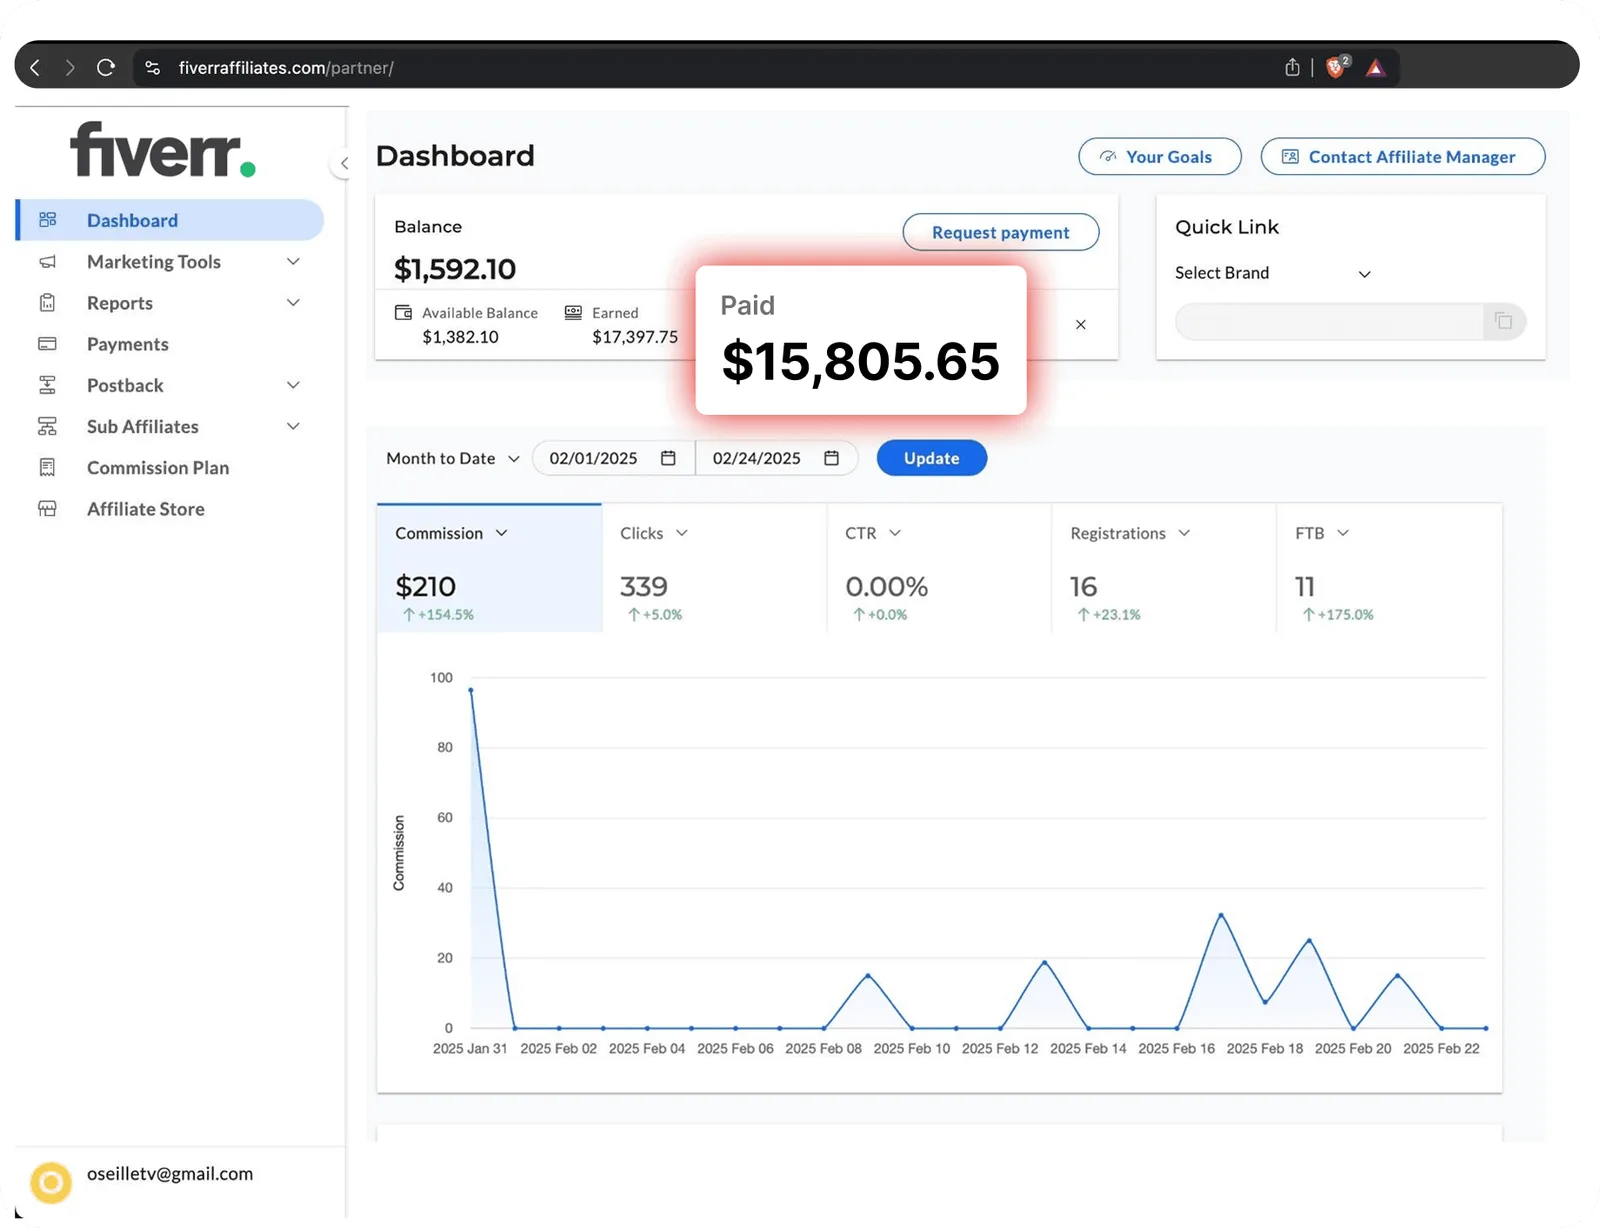Click the Quick Link URL field
Image resolution: width=1600 pixels, height=1228 pixels.
pos(1329,321)
